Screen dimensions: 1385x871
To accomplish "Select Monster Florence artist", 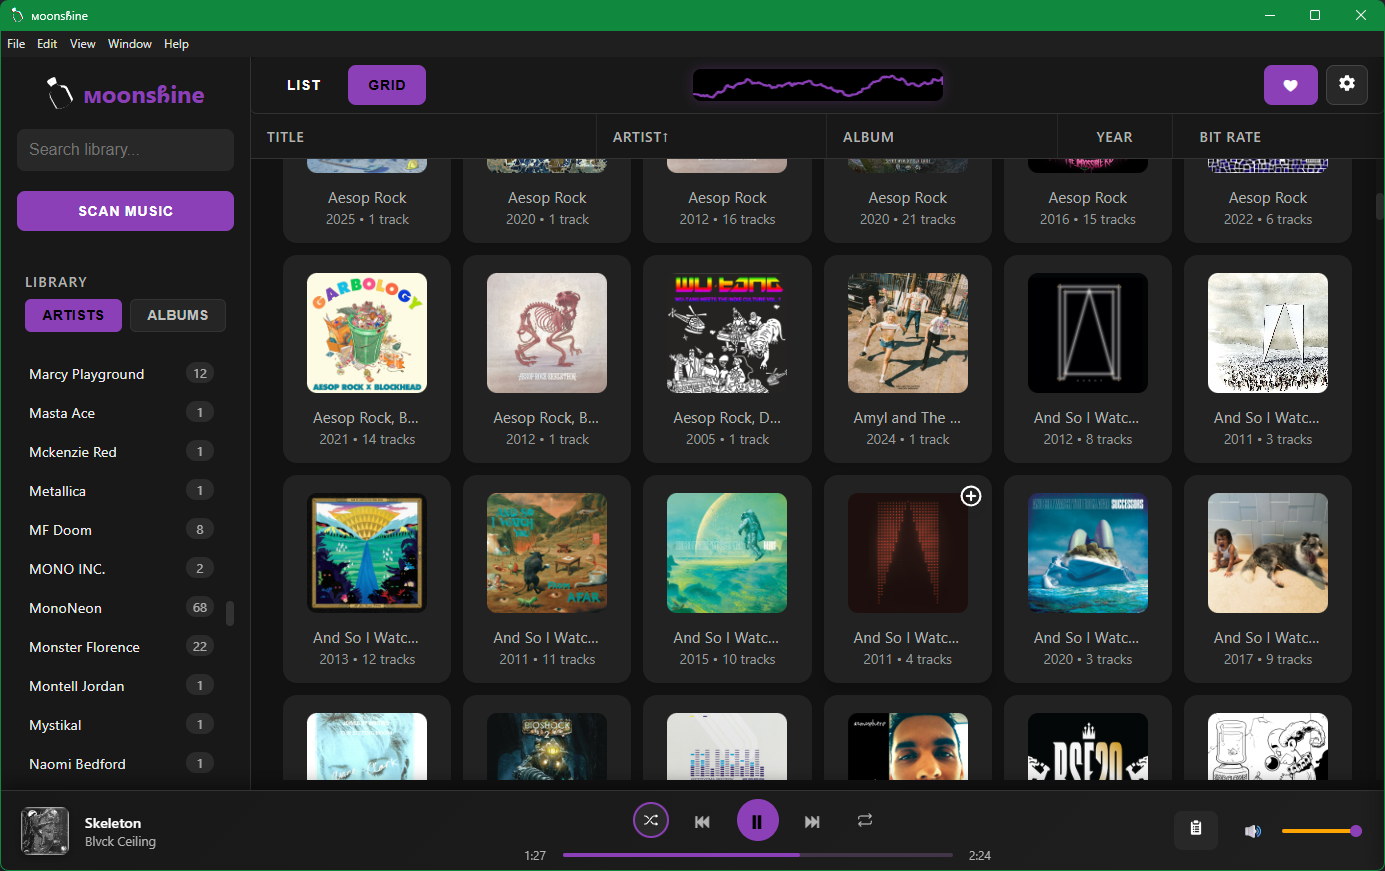I will pyautogui.click(x=121, y=647).
